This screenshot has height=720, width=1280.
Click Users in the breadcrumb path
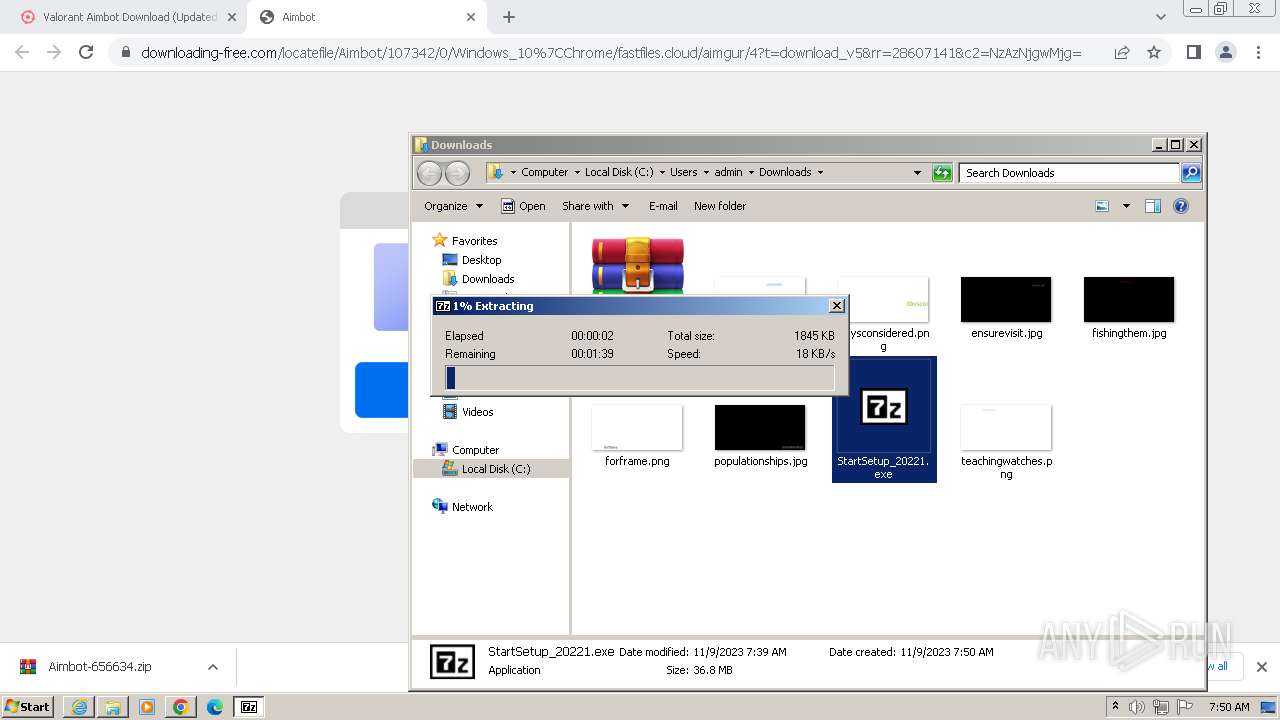point(684,172)
